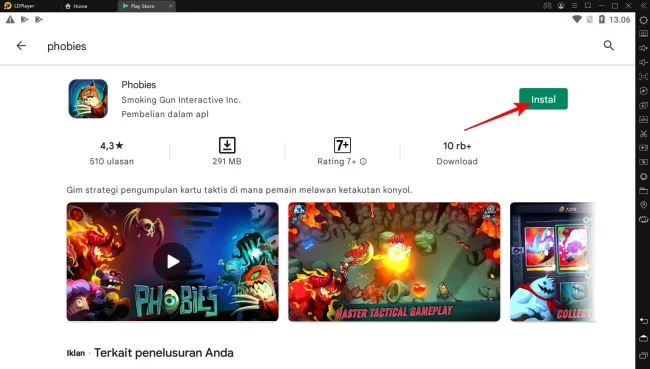
Task: Click the phobies search text field
Action: [67, 46]
